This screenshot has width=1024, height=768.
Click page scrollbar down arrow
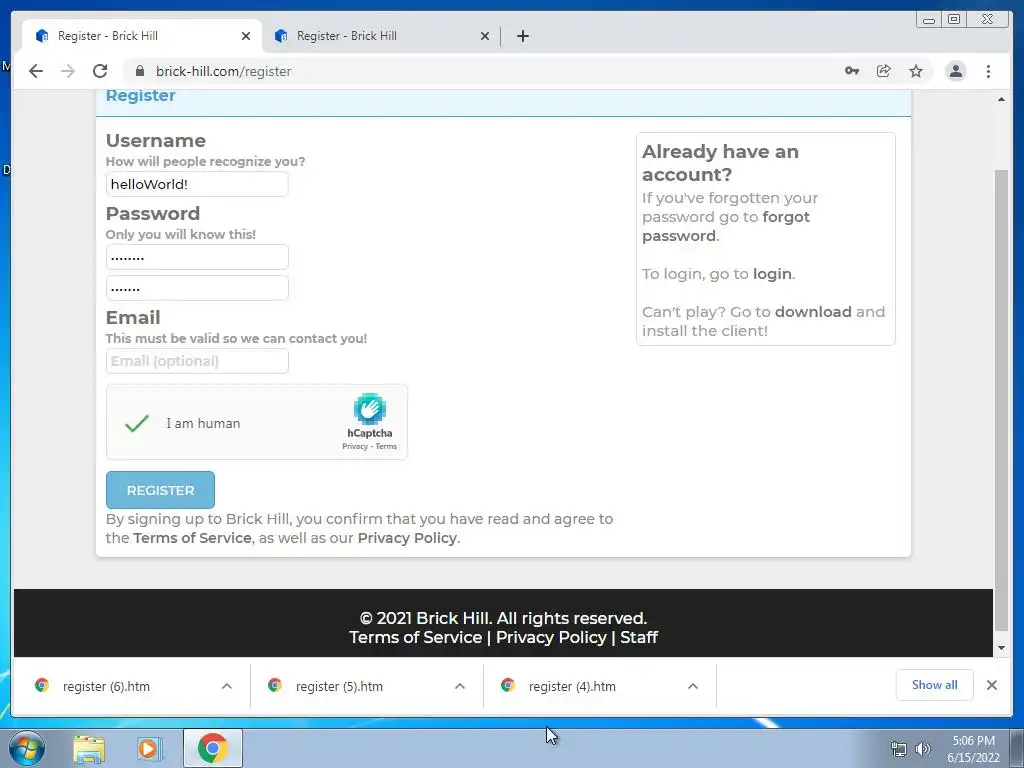tap(1001, 648)
